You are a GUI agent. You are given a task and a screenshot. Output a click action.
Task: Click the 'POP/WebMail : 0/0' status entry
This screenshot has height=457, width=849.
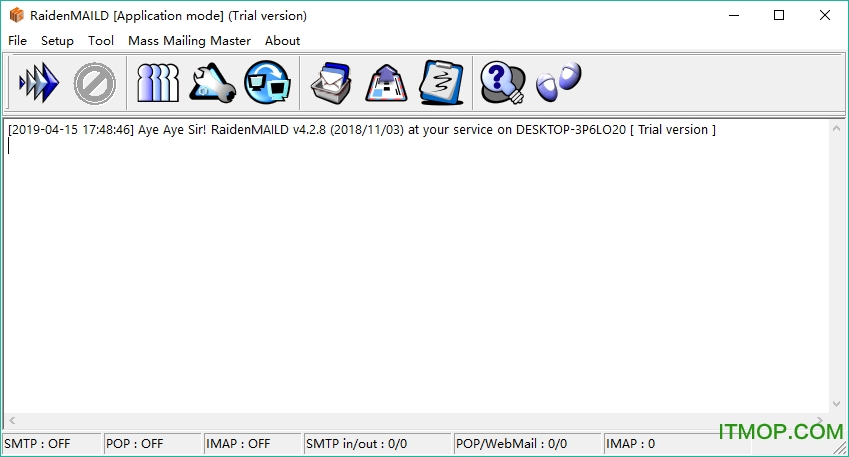pos(527,444)
